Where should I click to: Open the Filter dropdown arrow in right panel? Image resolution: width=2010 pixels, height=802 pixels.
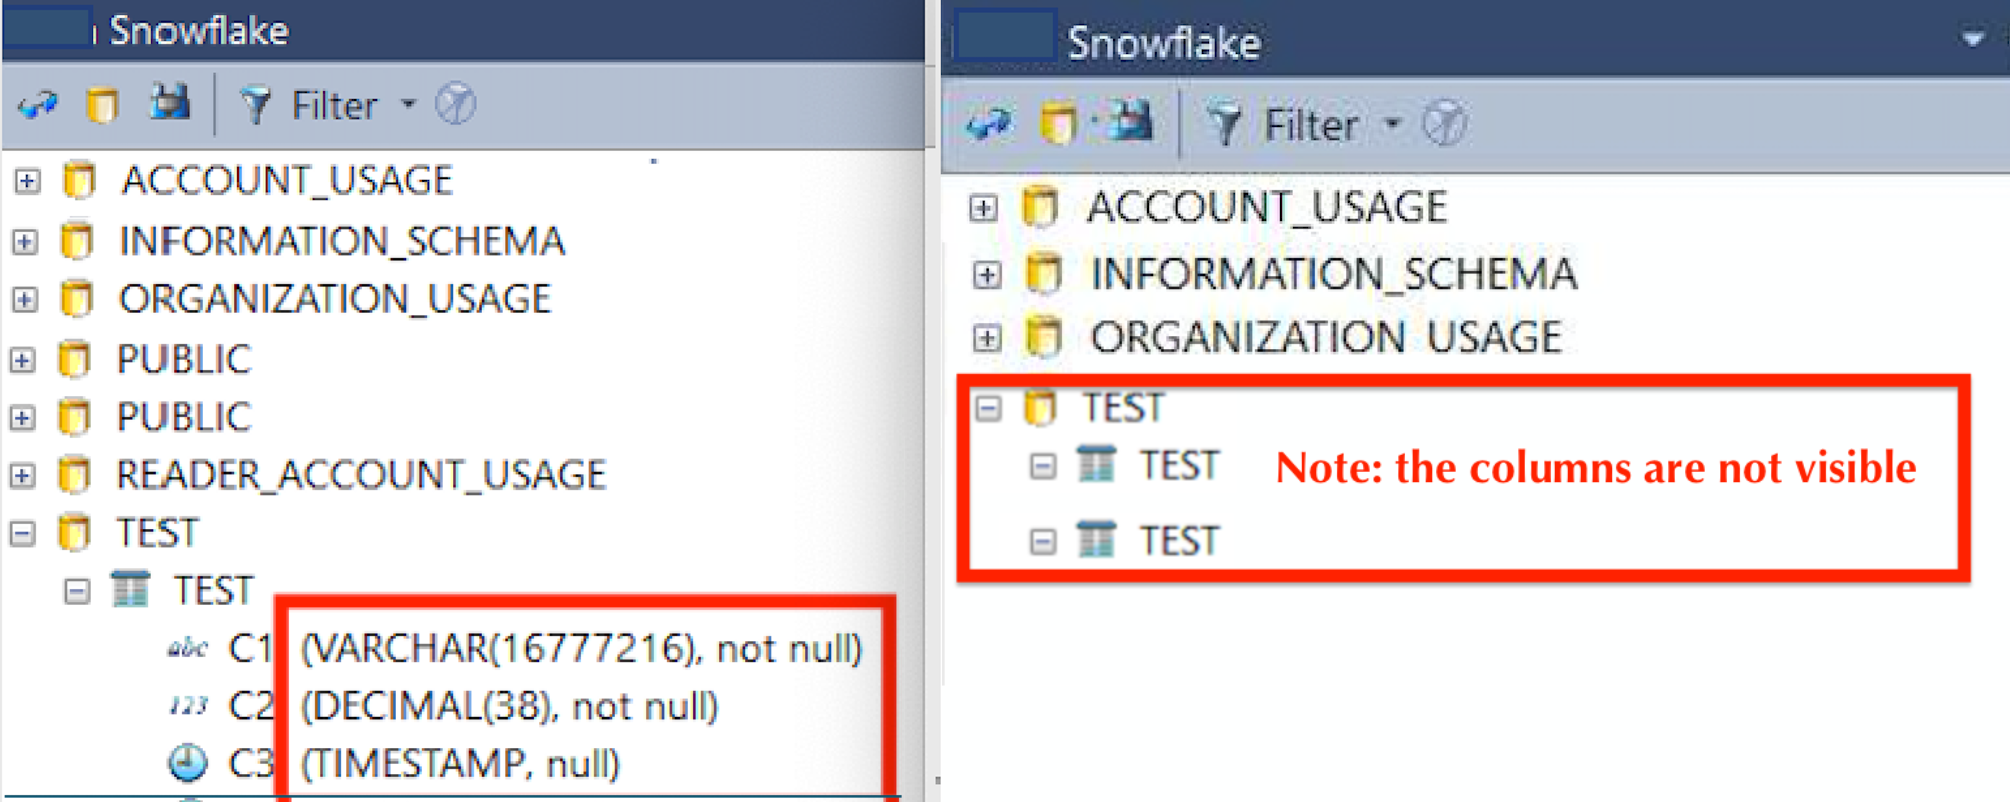tap(1392, 124)
